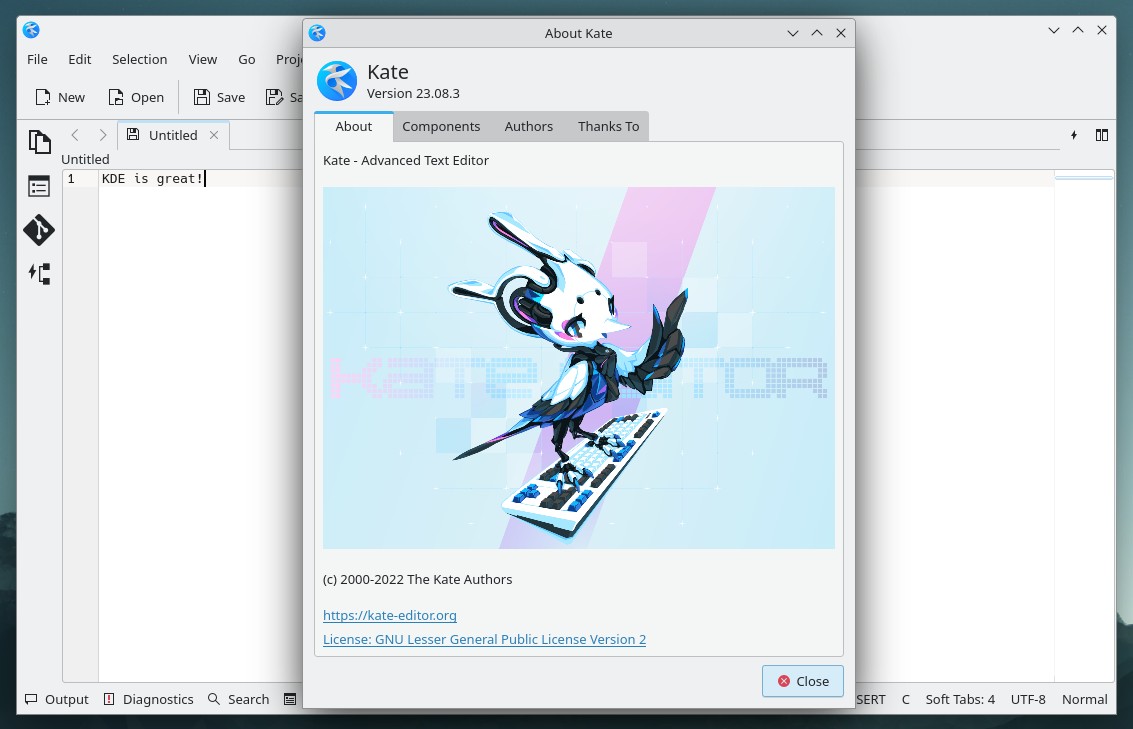This screenshot has width=1133, height=729.
Task: Click the scrollbar minimap in the editor
Action: [1083, 426]
